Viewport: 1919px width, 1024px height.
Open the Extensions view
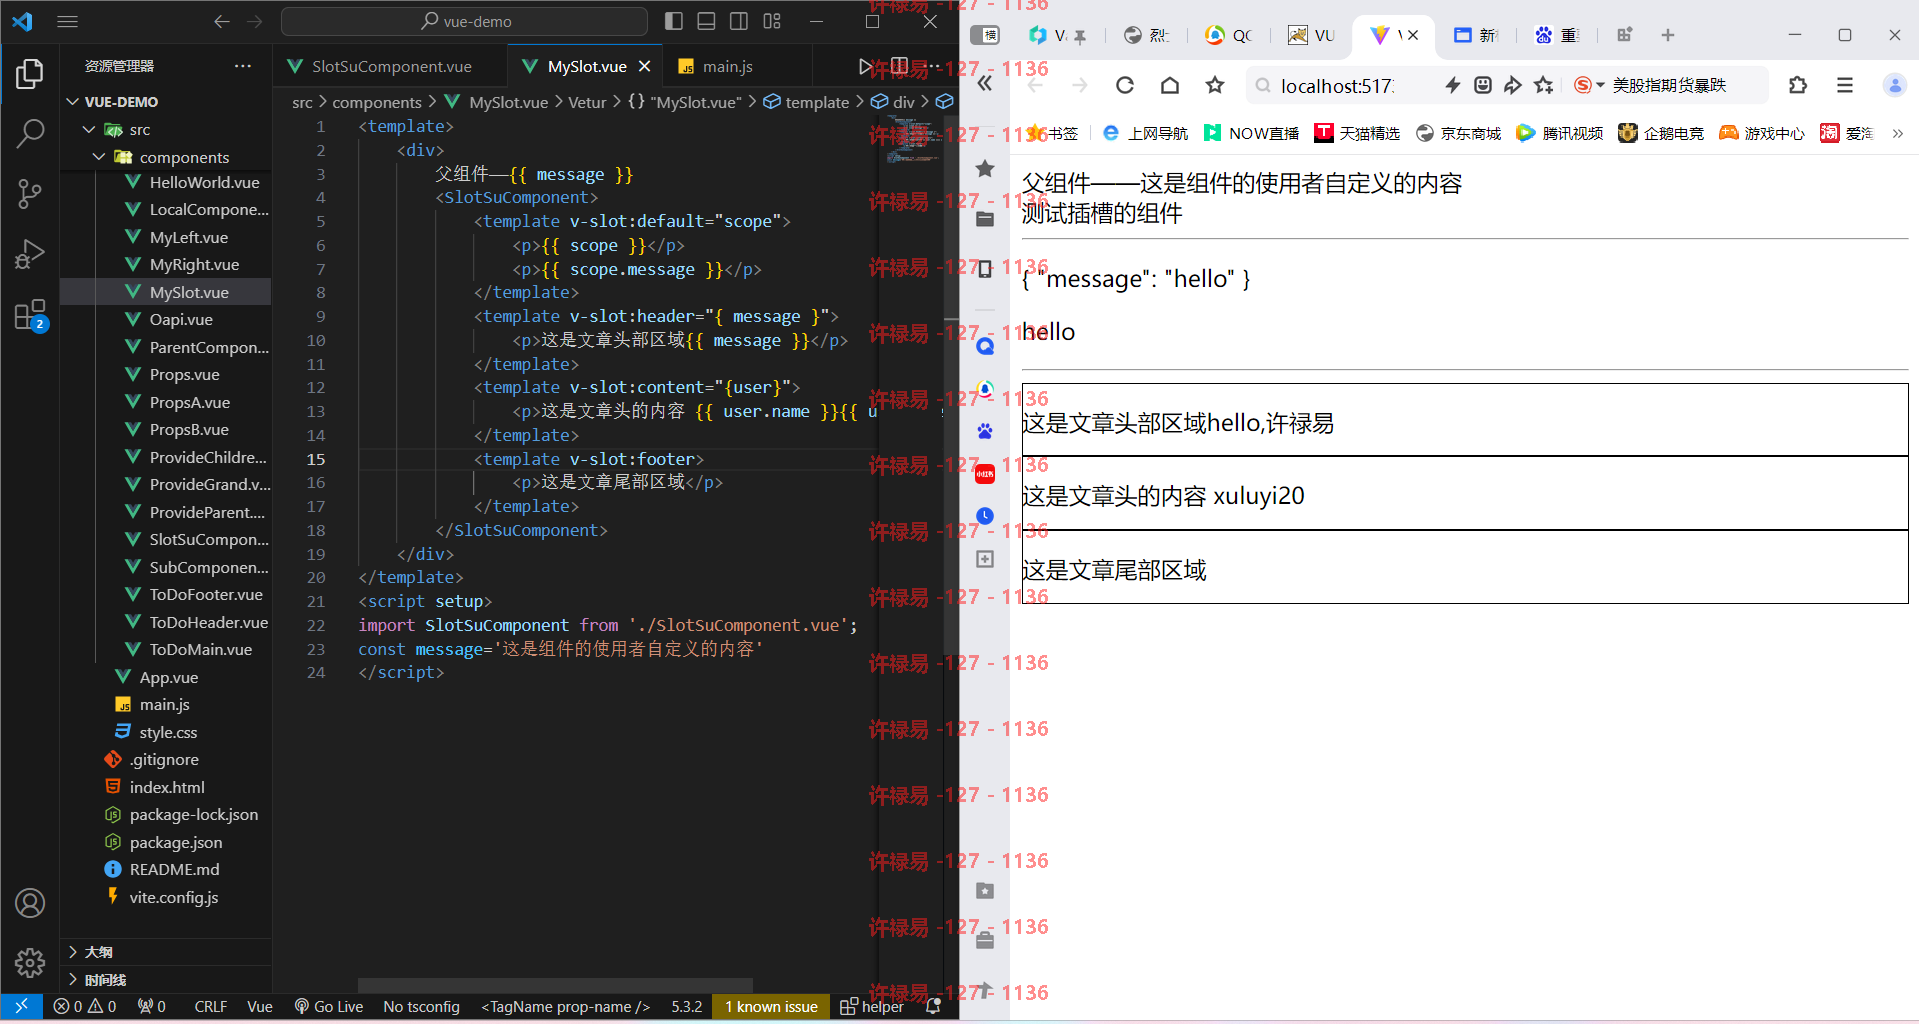(30, 315)
